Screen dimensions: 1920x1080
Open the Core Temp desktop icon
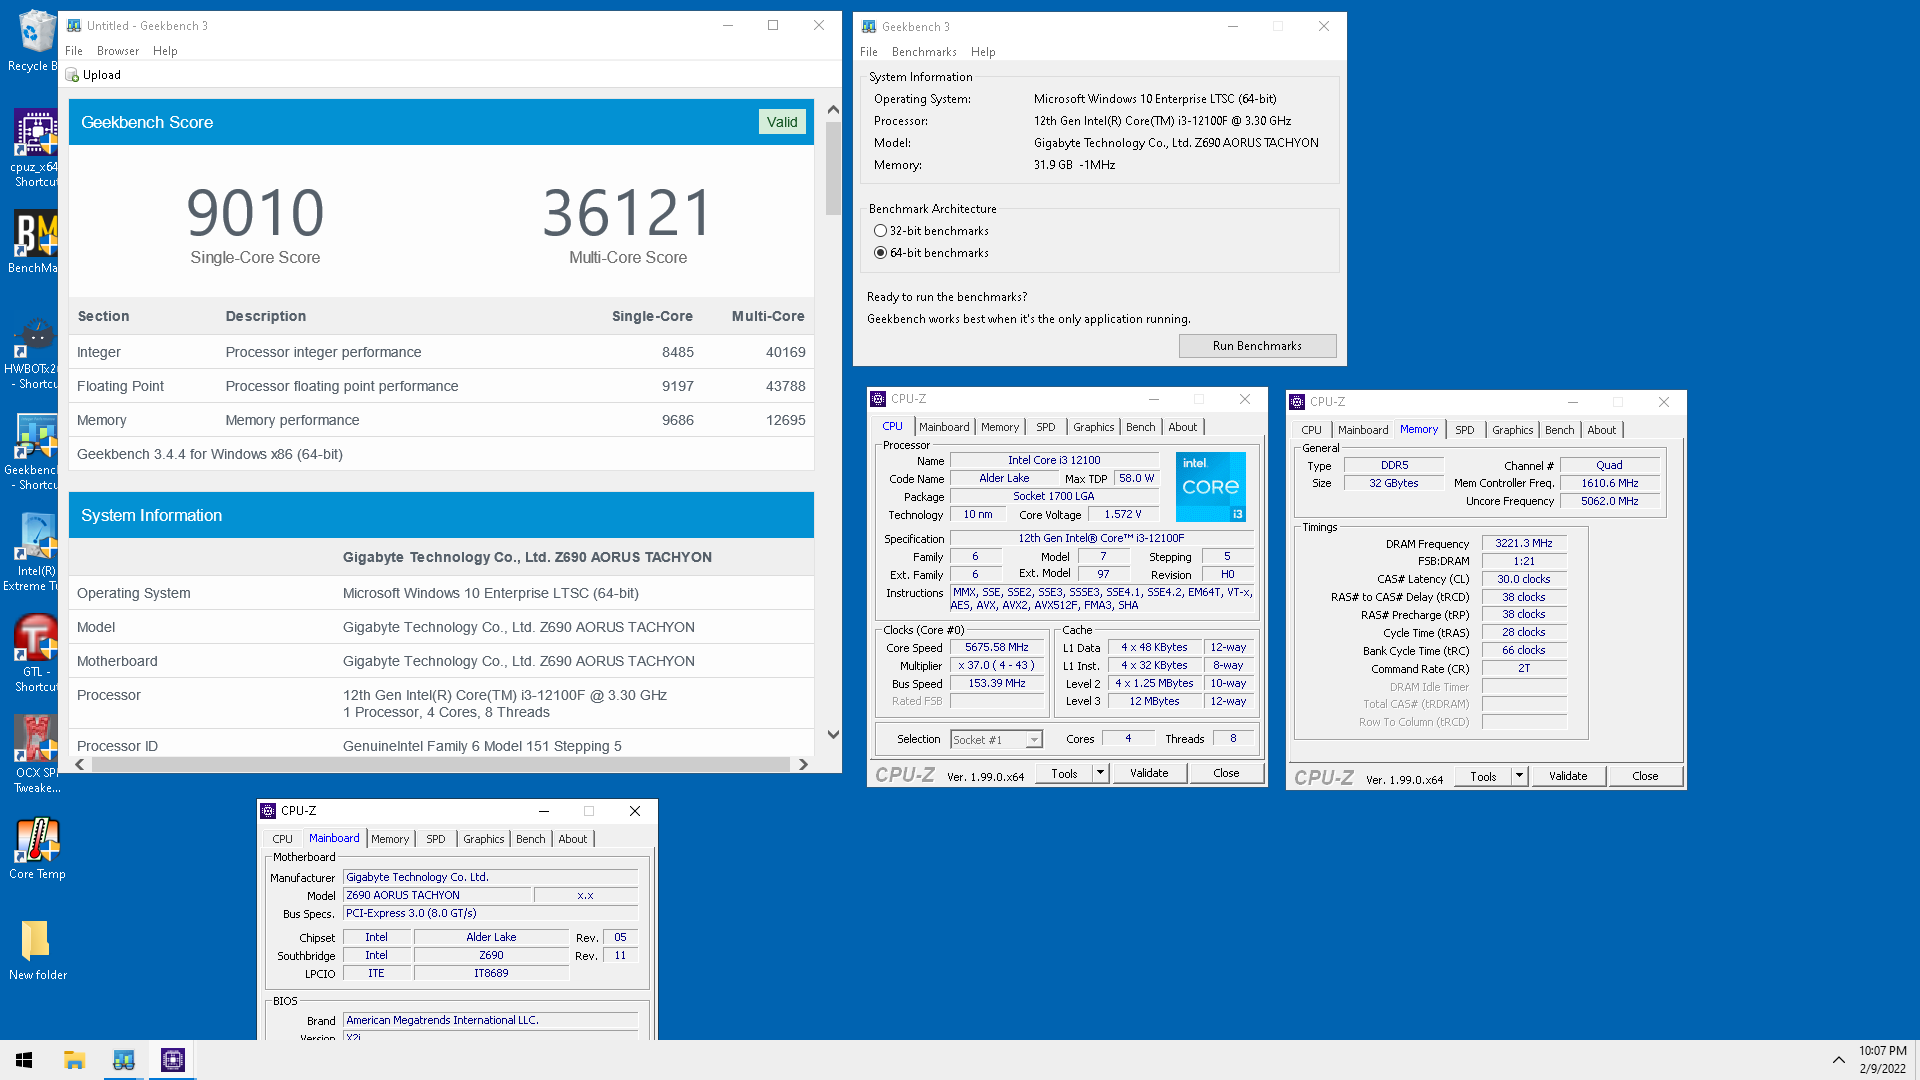(x=37, y=848)
